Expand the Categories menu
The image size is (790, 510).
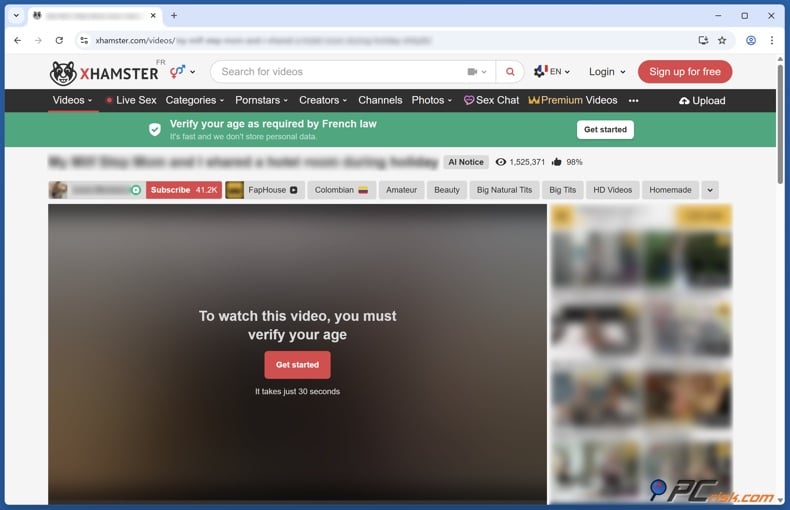point(195,100)
